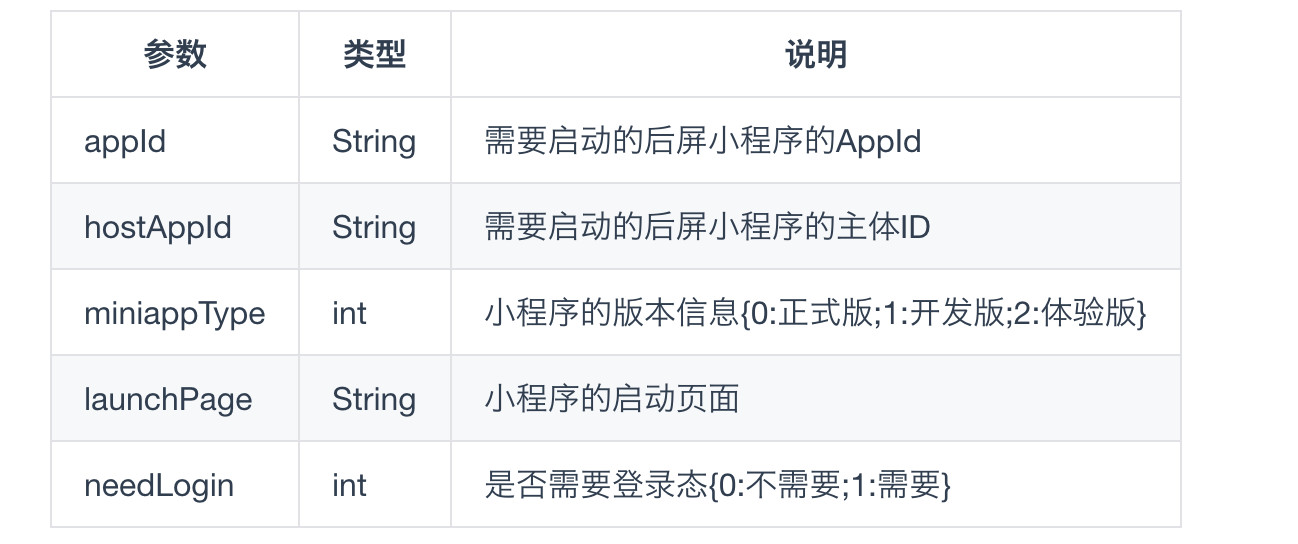Click the 参数 column header
Image resolution: width=1298 pixels, height=544 pixels.
(175, 55)
